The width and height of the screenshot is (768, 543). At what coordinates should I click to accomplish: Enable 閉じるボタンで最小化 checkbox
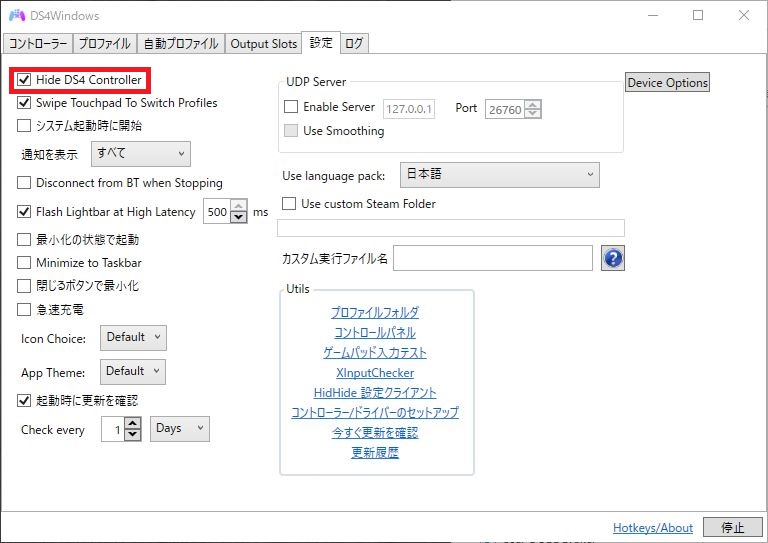[24, 286]
